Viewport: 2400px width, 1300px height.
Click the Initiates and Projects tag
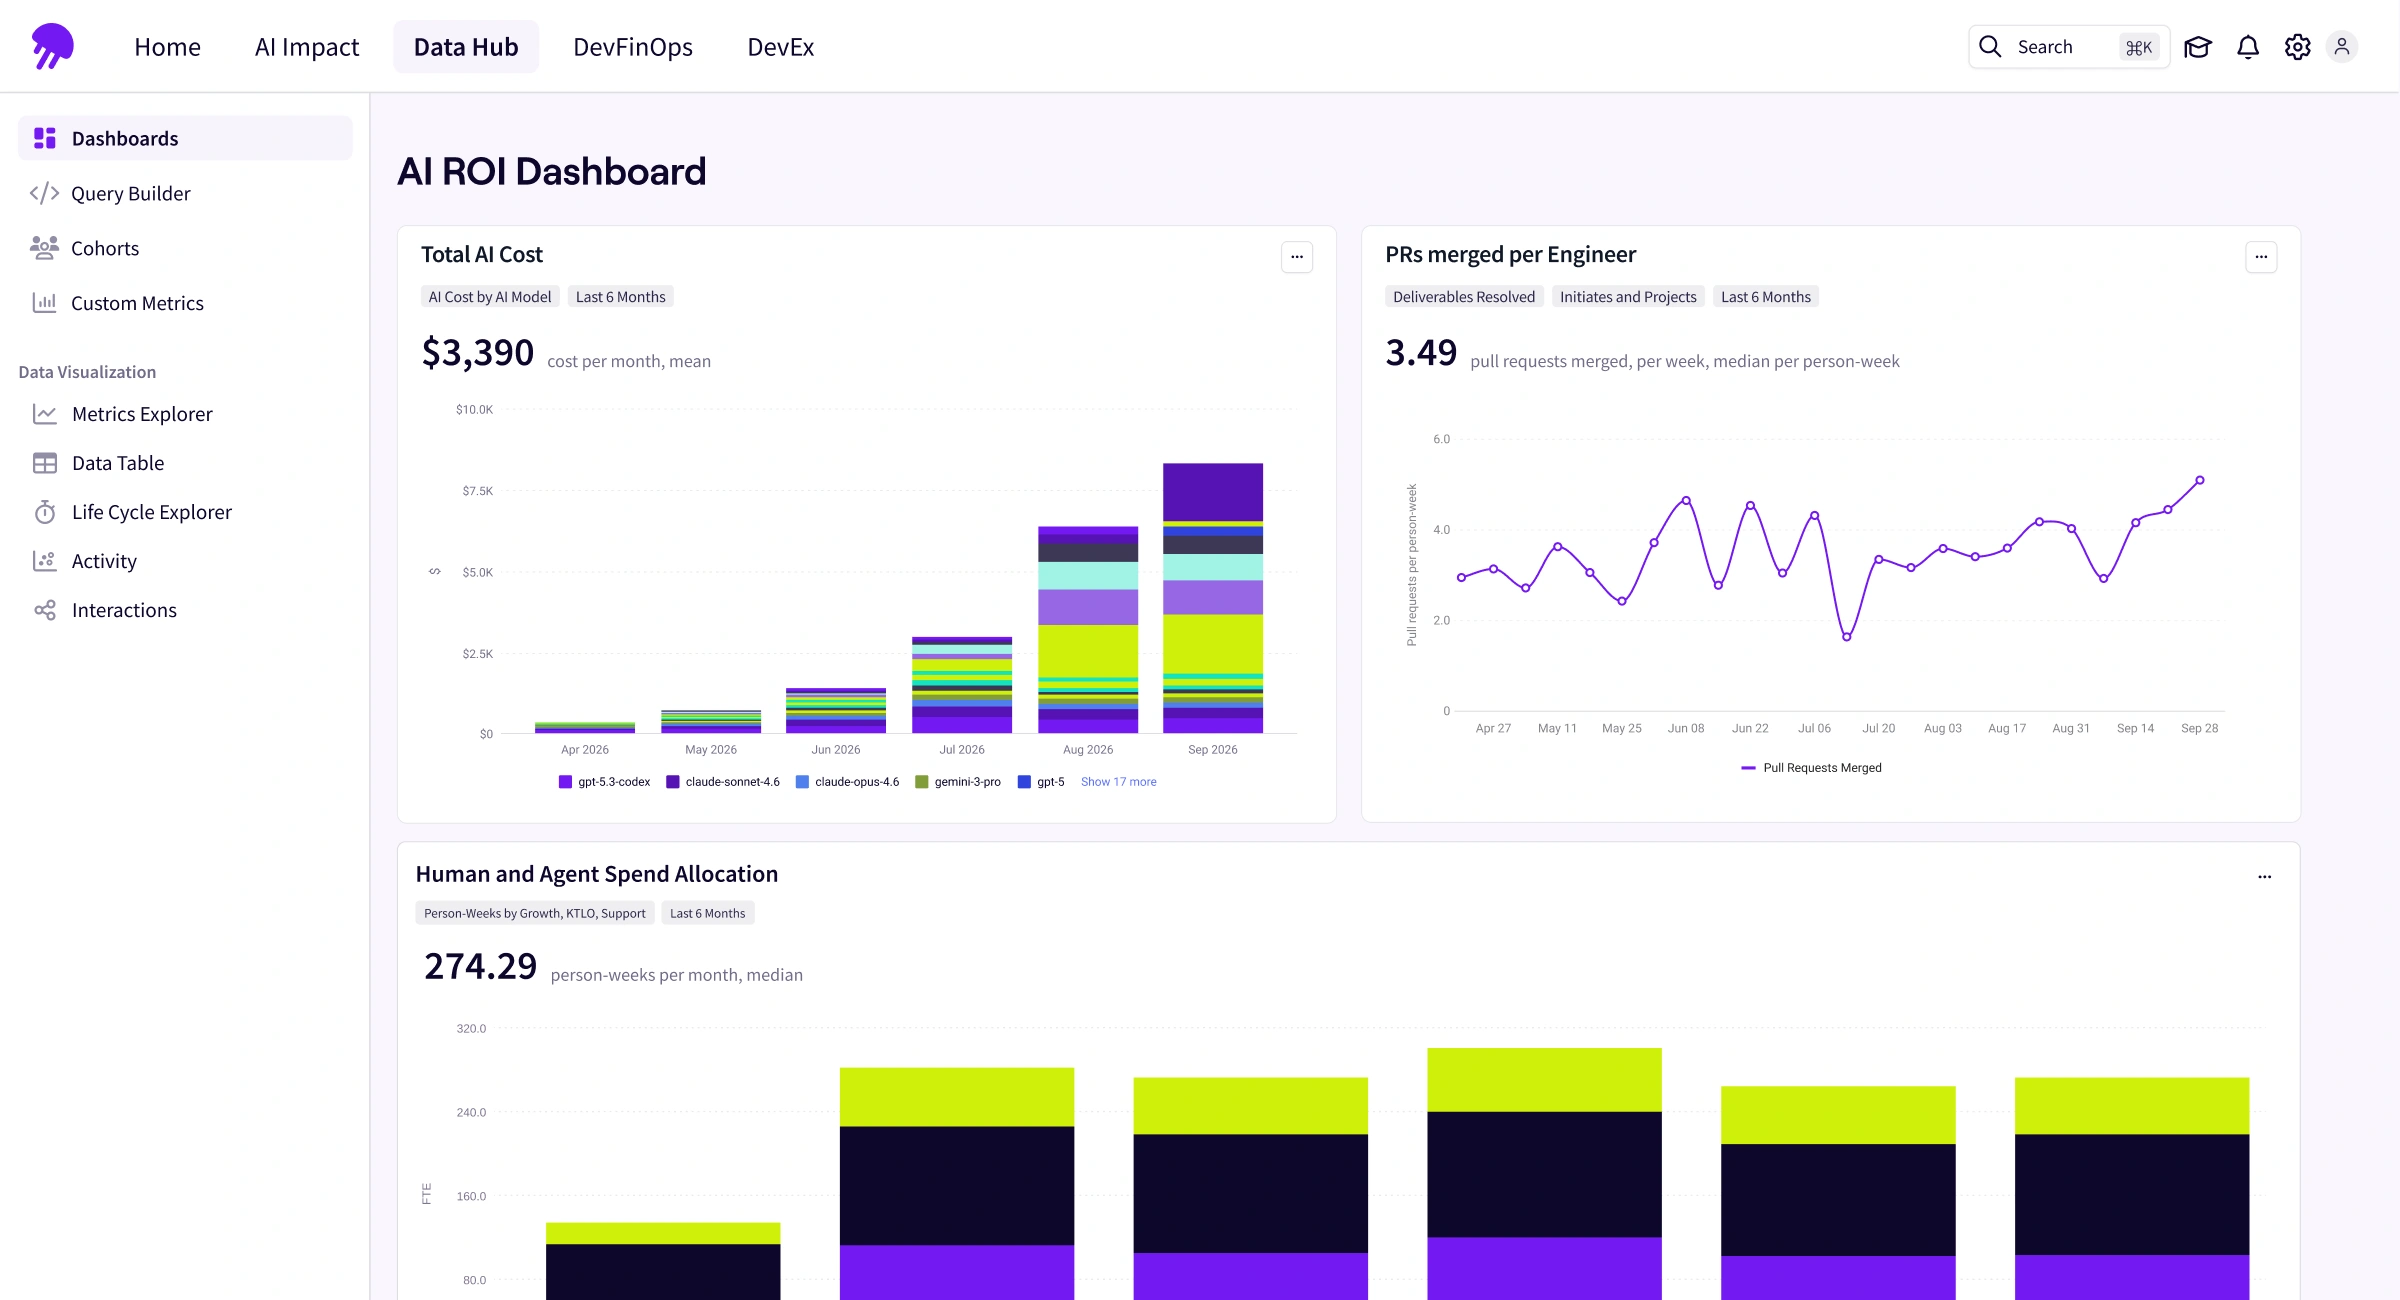pyautogui.click(x=1628, y=297)
